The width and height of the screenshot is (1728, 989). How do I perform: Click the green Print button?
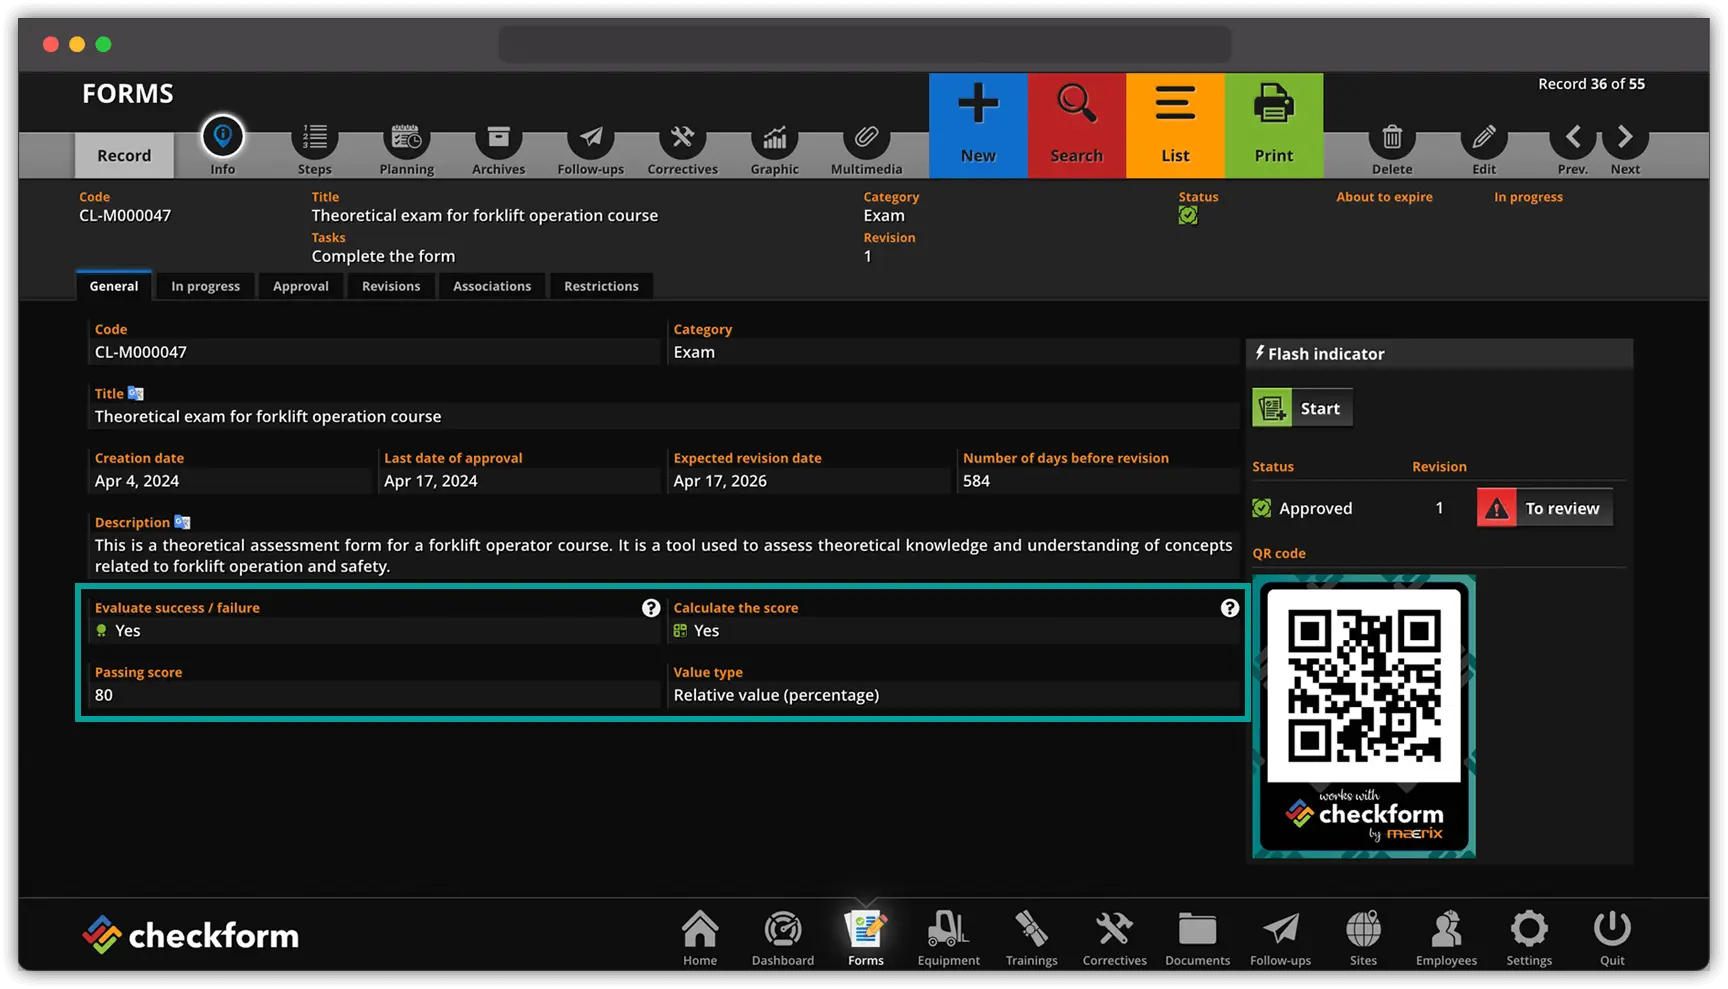pos(1274,125)
